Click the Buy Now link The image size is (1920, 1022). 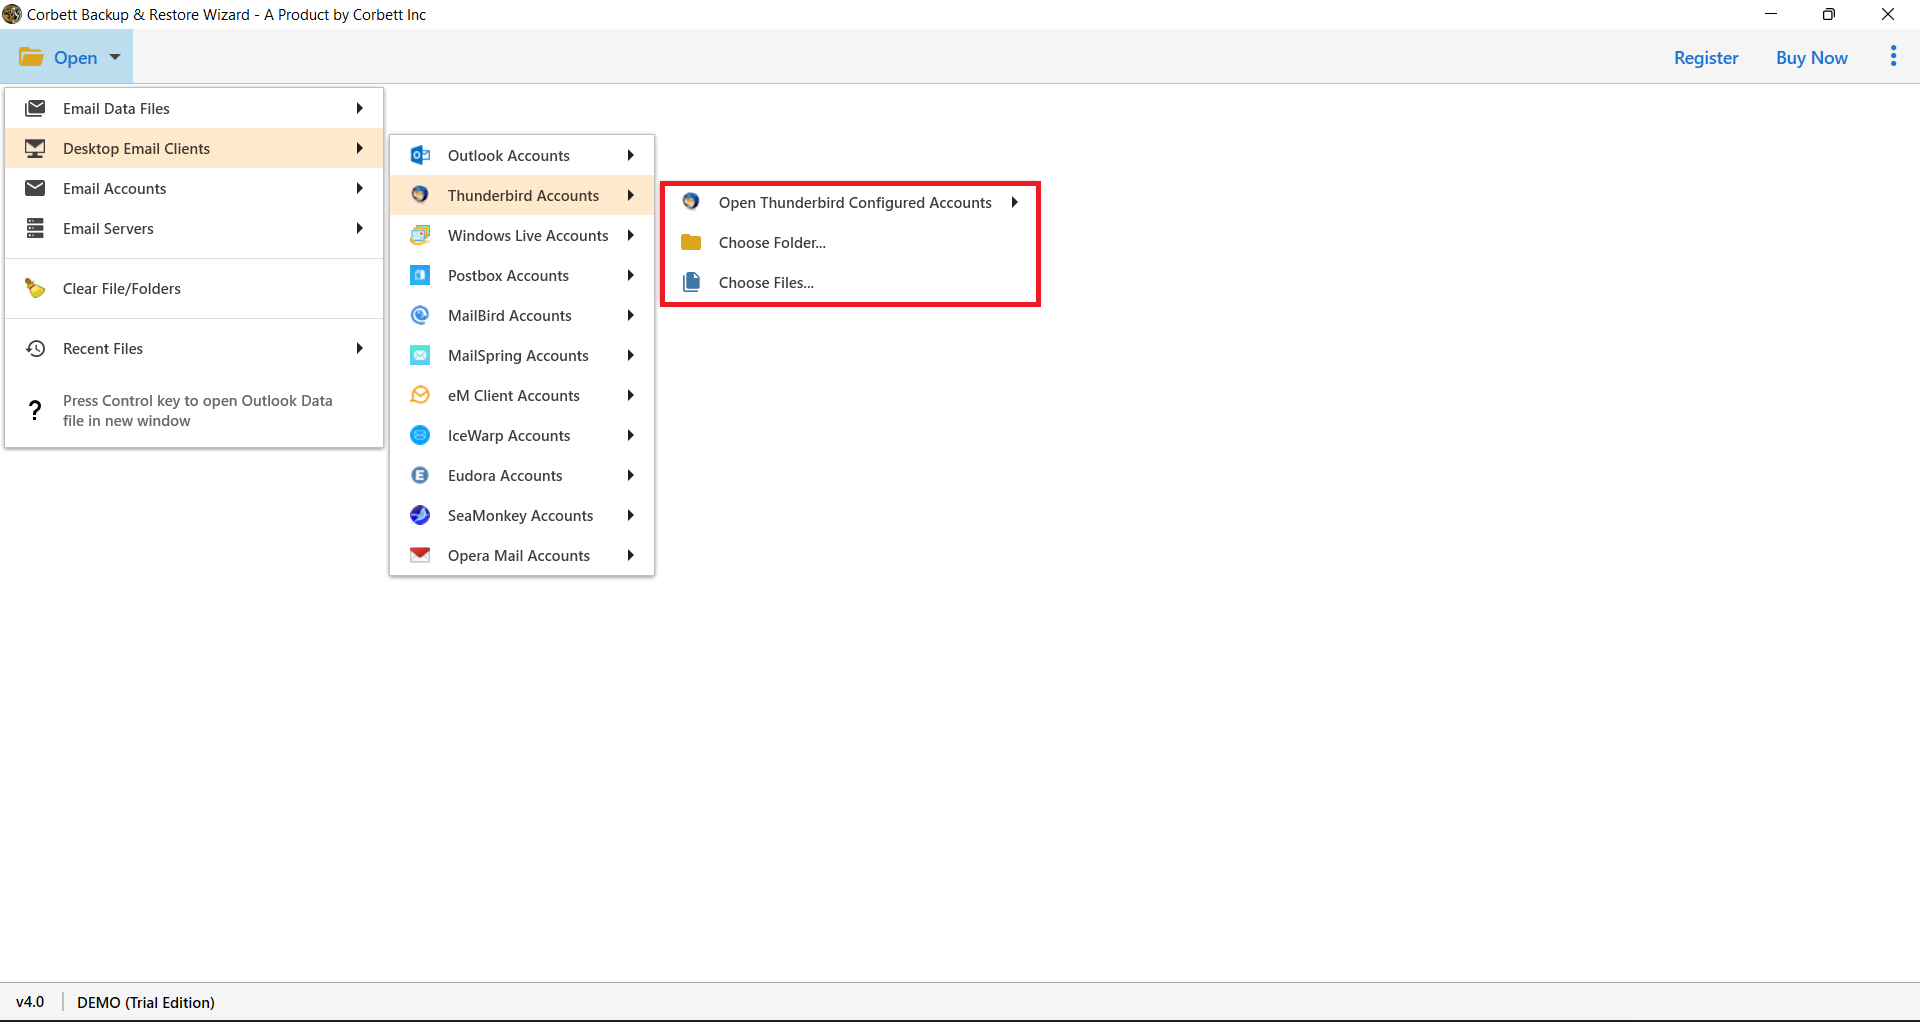coord(1811,57)
